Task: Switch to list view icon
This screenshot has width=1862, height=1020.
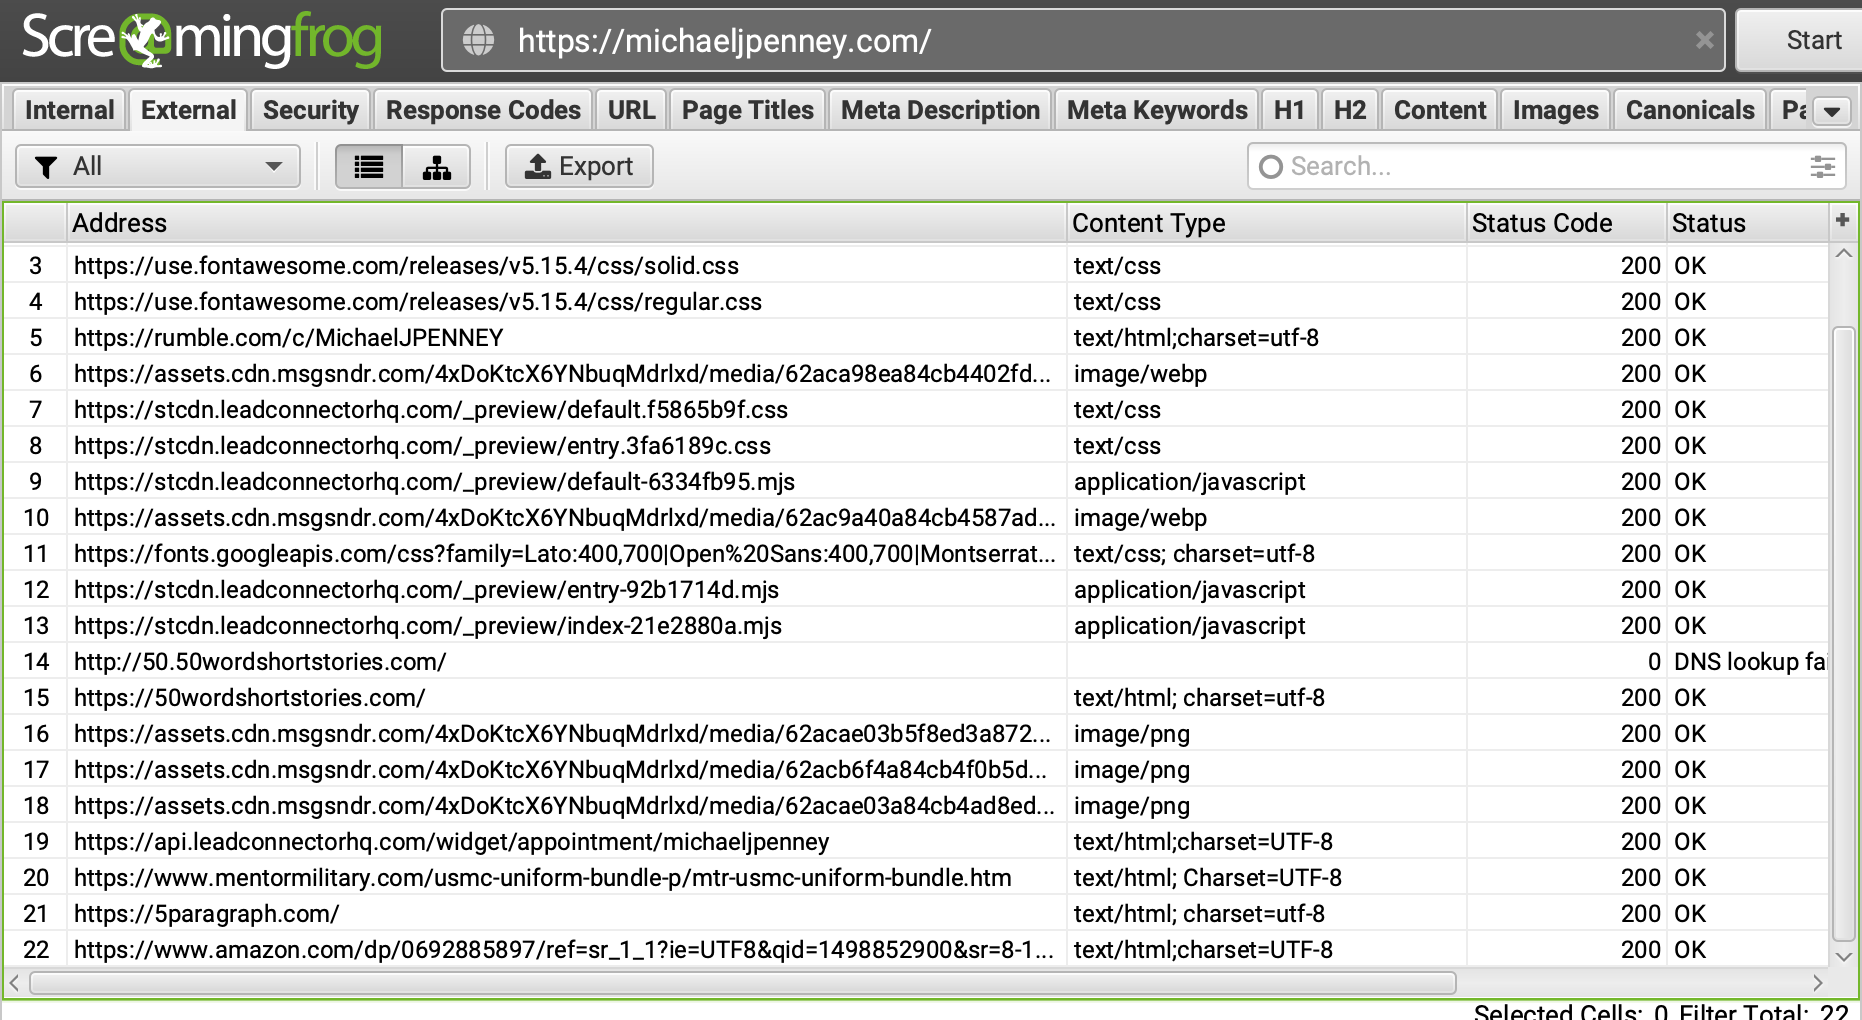Action: point(369,167)
